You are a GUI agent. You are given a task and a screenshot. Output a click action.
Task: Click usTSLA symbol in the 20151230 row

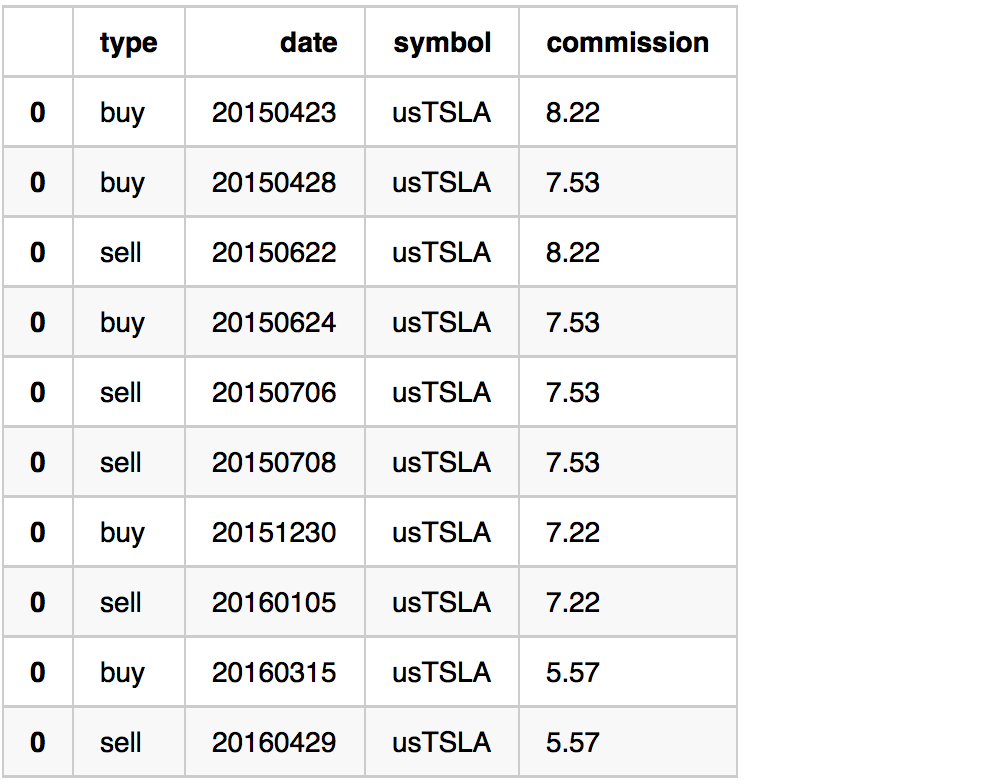(441, 533)
